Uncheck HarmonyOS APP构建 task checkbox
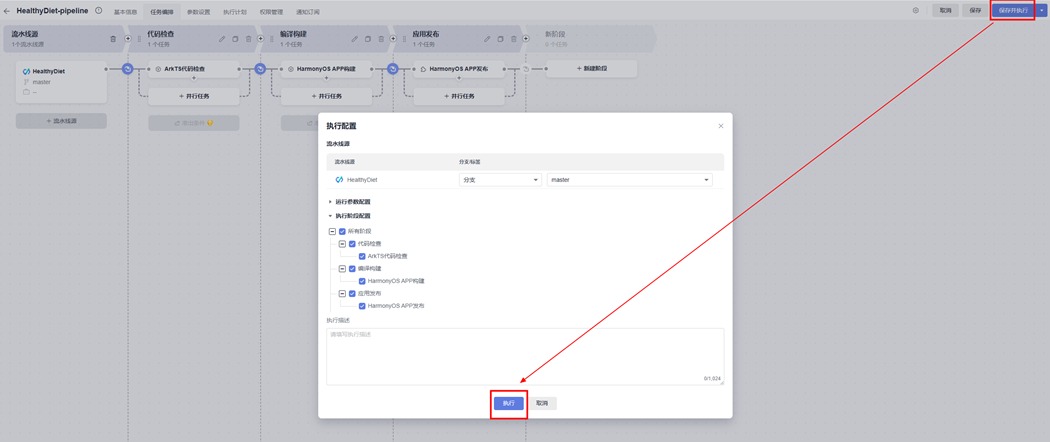The height and width of the screenshot is (442, 1050). click(x=362, y=281)
